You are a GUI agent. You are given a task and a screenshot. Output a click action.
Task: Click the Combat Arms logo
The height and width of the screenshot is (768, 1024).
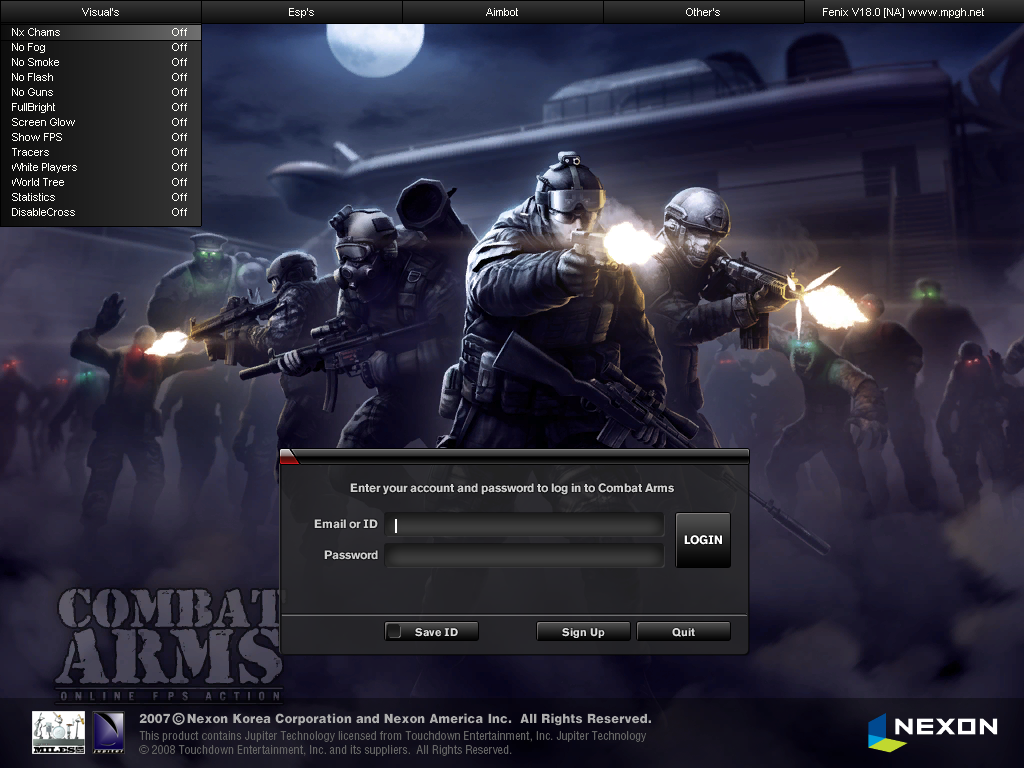[x=170, y=645]
